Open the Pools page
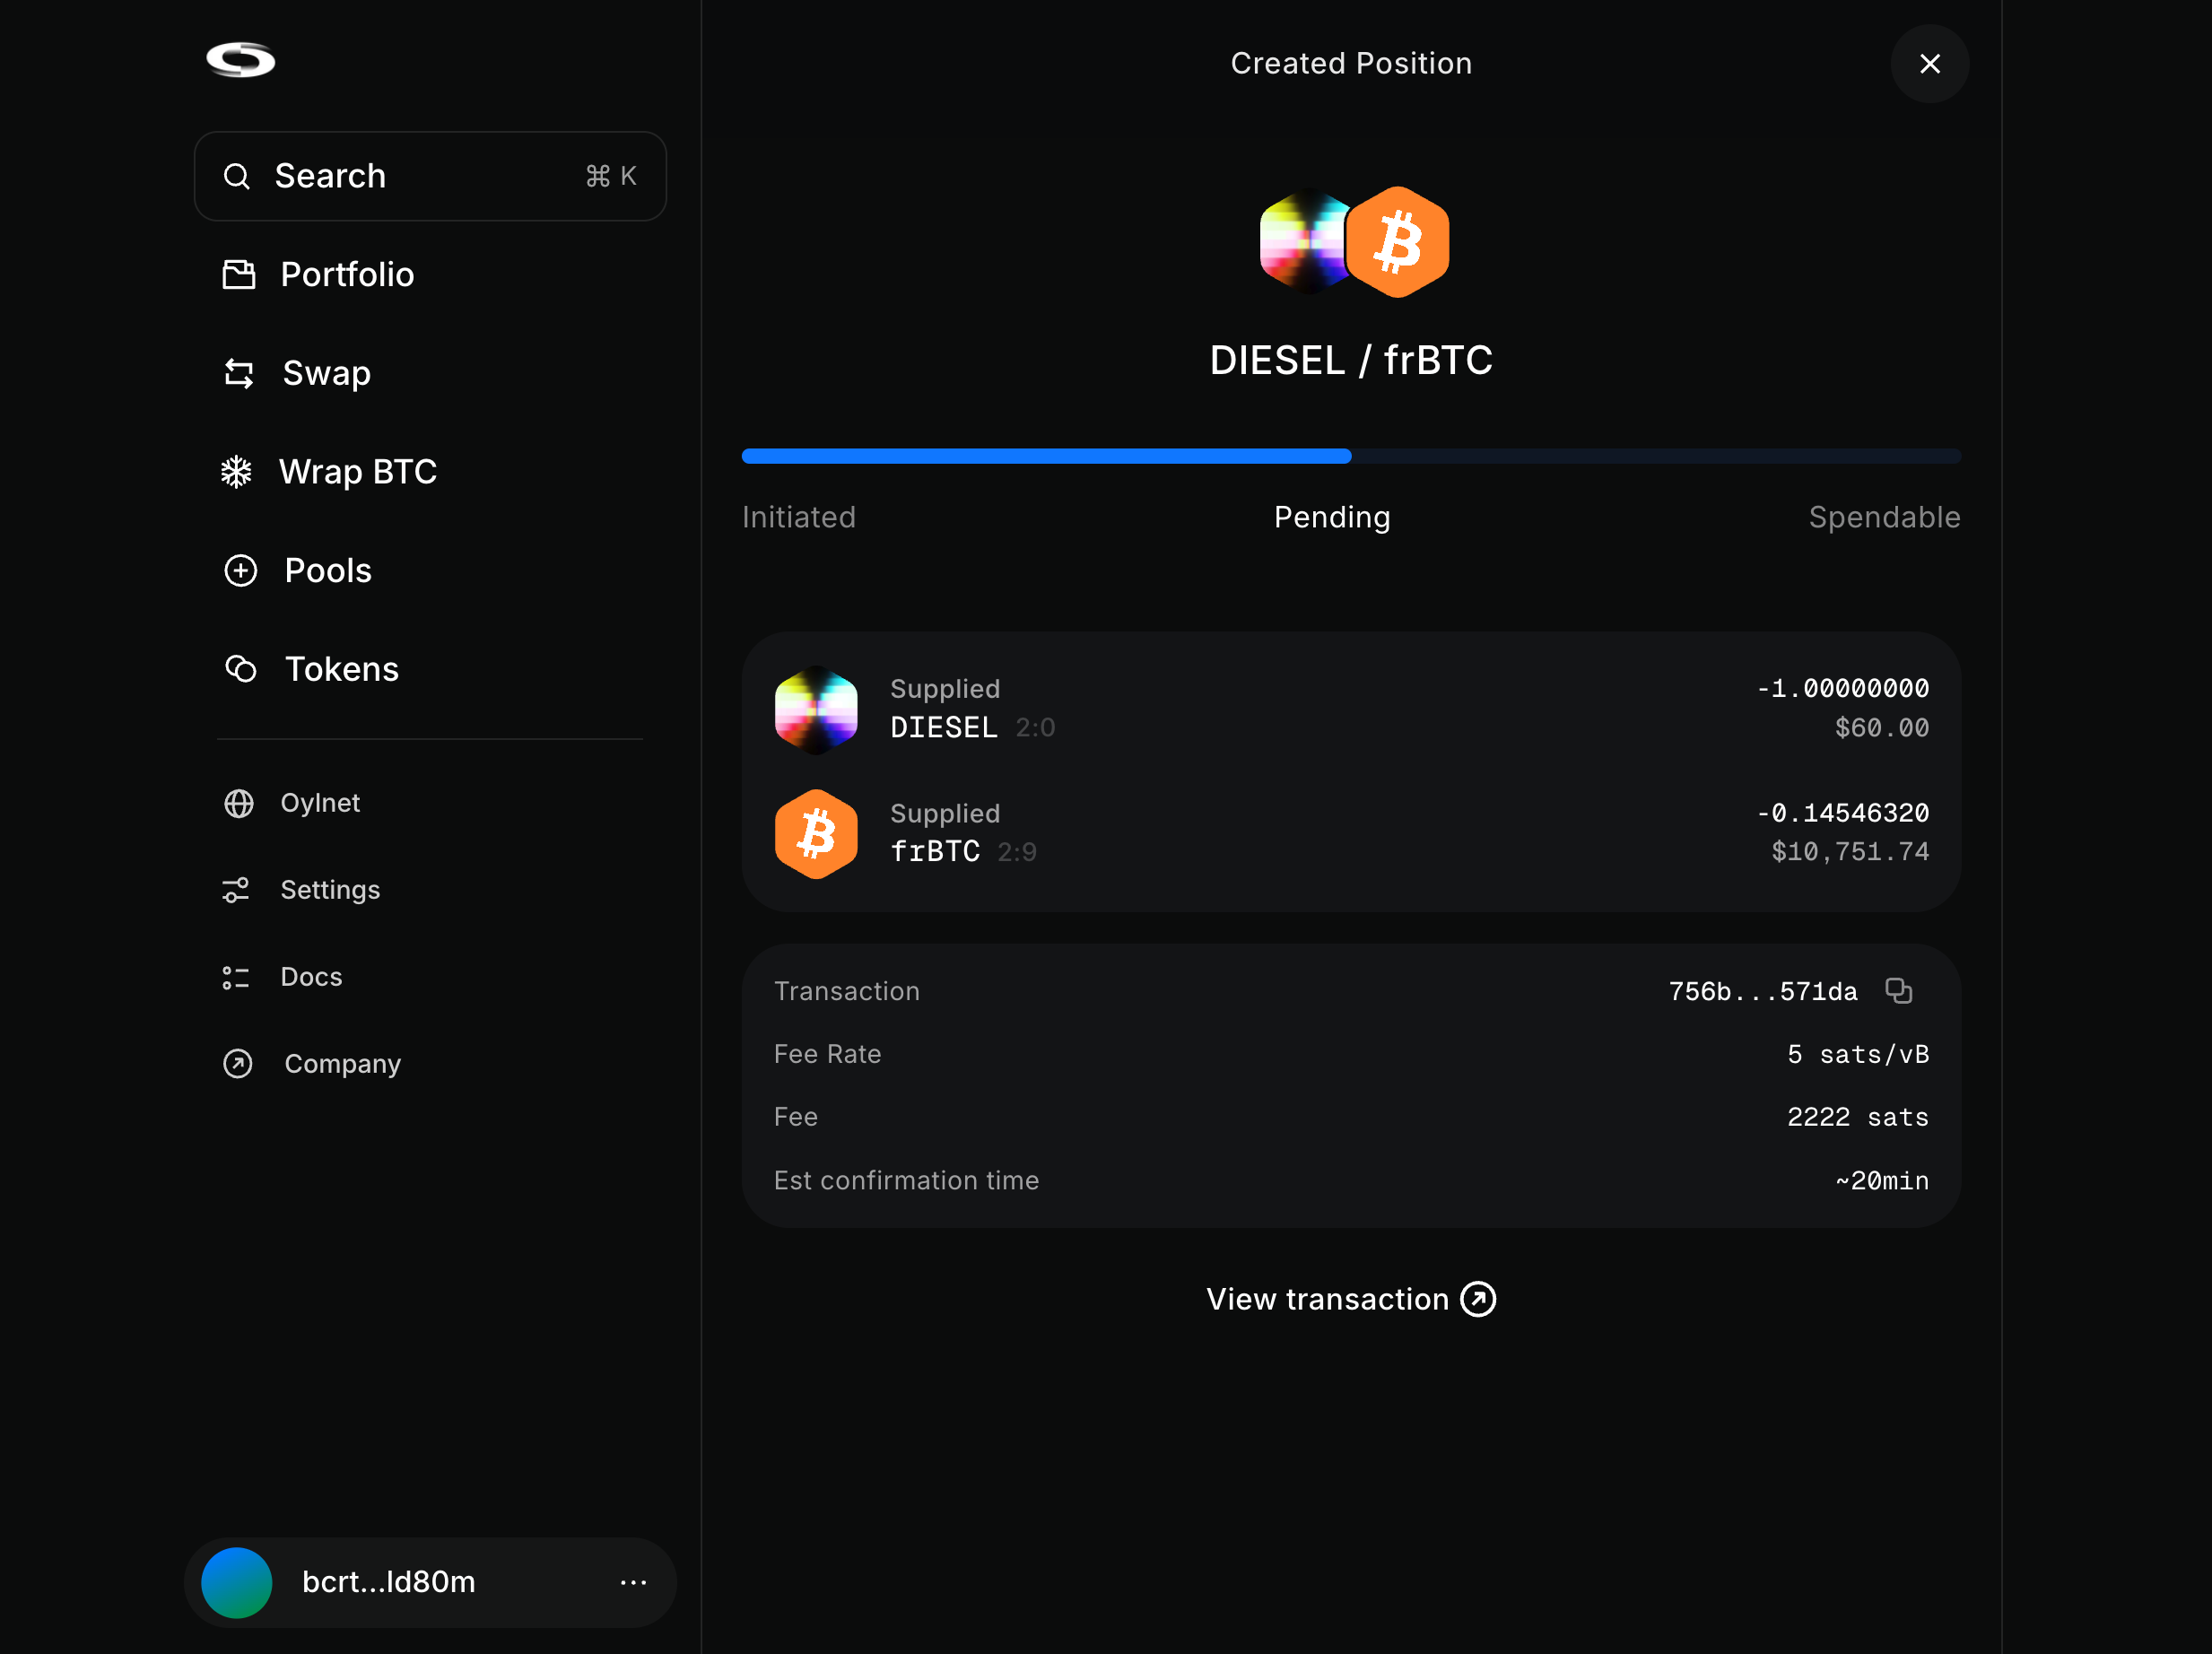2212x1654 pixels. coord(327,570)
